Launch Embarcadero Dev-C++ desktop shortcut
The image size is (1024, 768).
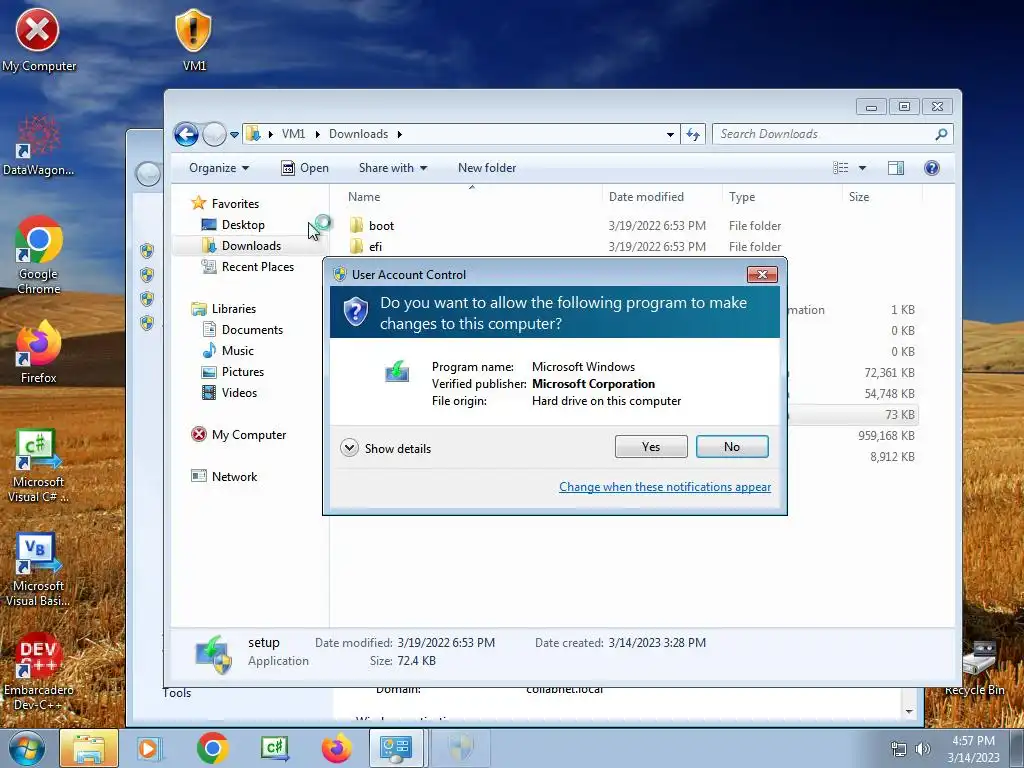click(x=38, y=673)
